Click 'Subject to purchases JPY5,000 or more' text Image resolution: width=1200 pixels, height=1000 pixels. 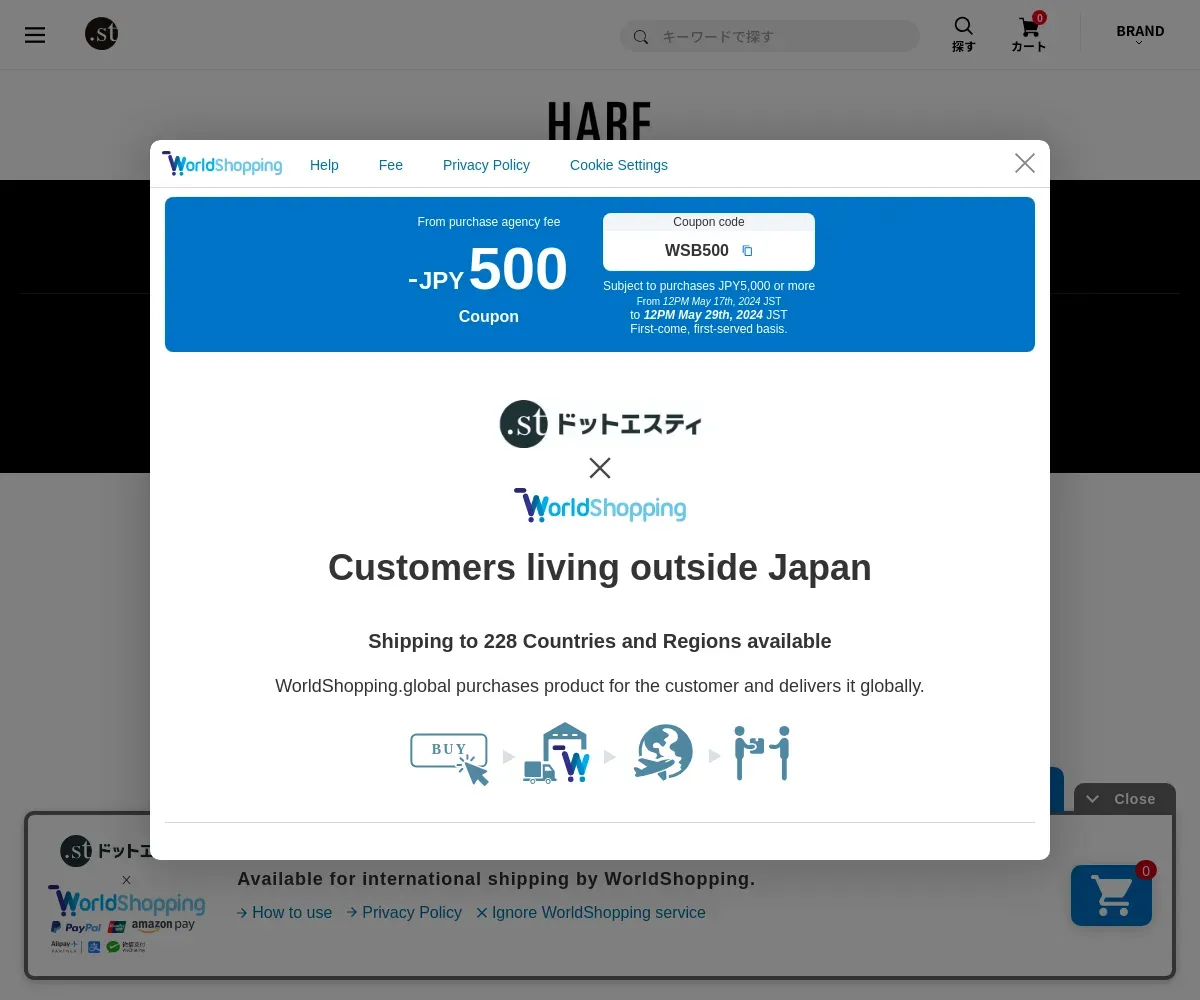click(x=709, y=286)
